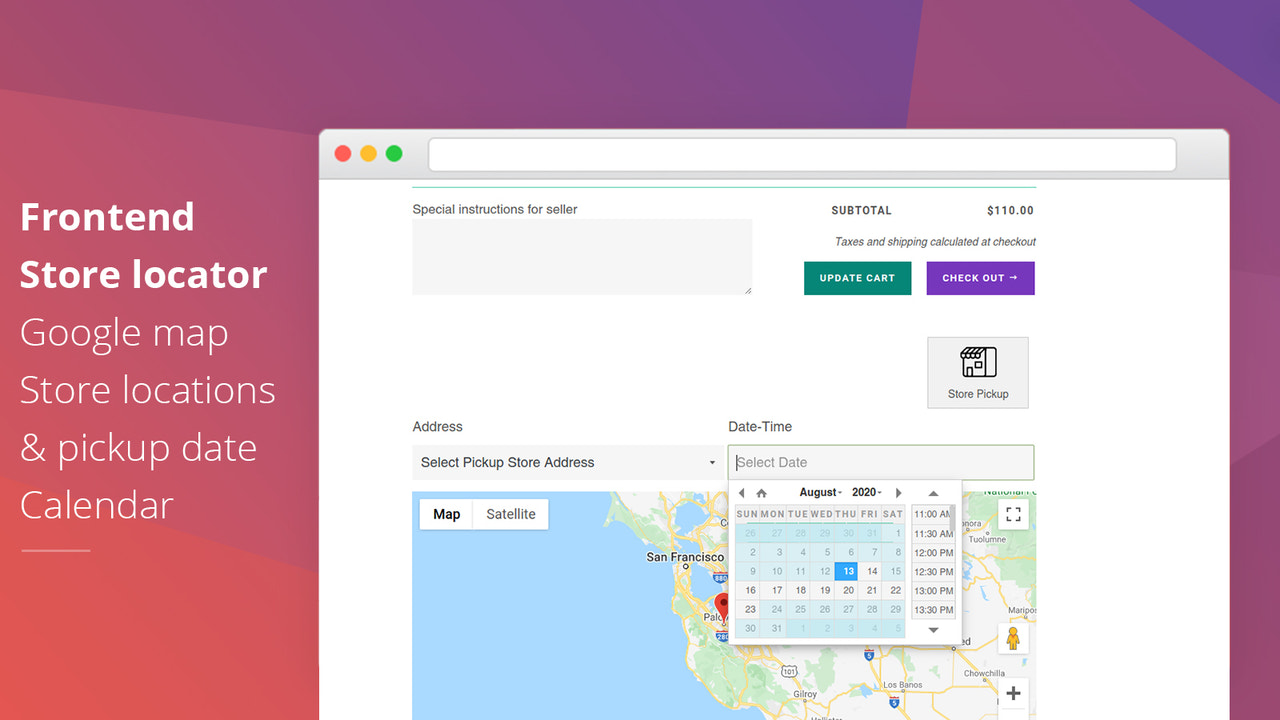1280x720 pixels.
Task: Click the calendar home icon
Action: [x=760, y=492]
